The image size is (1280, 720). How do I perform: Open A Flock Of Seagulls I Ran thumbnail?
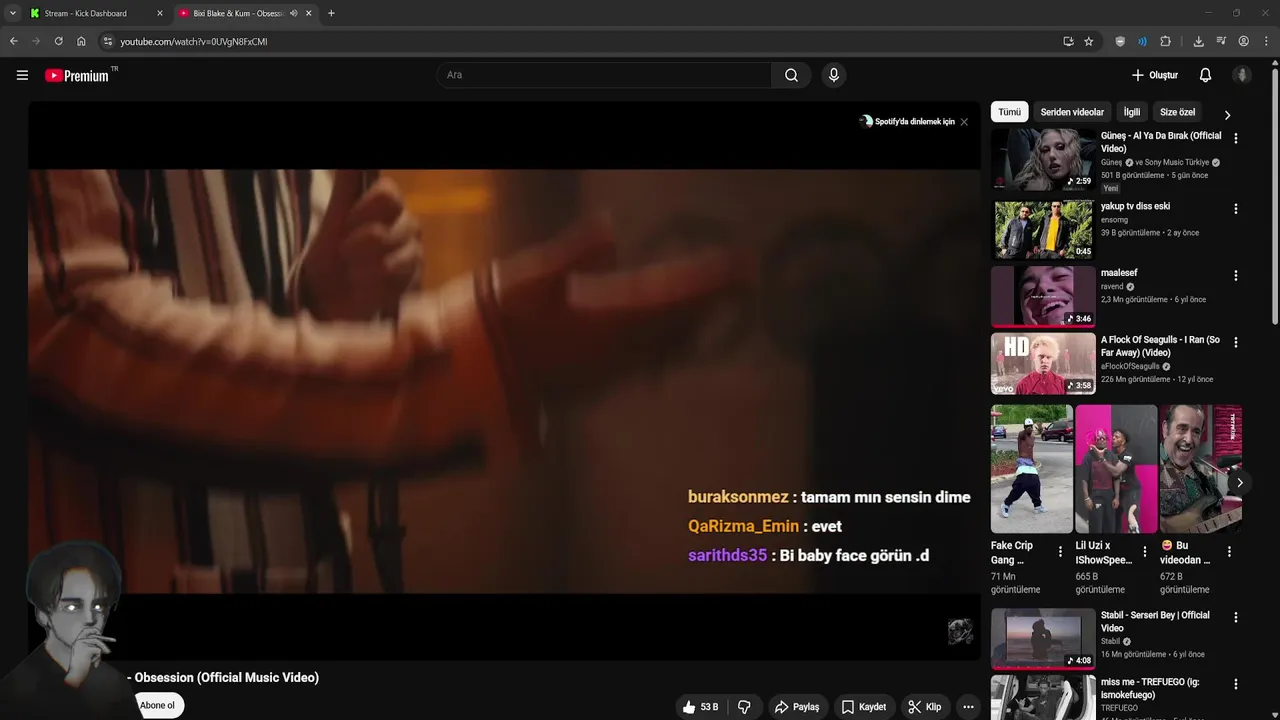(1043, 363)
